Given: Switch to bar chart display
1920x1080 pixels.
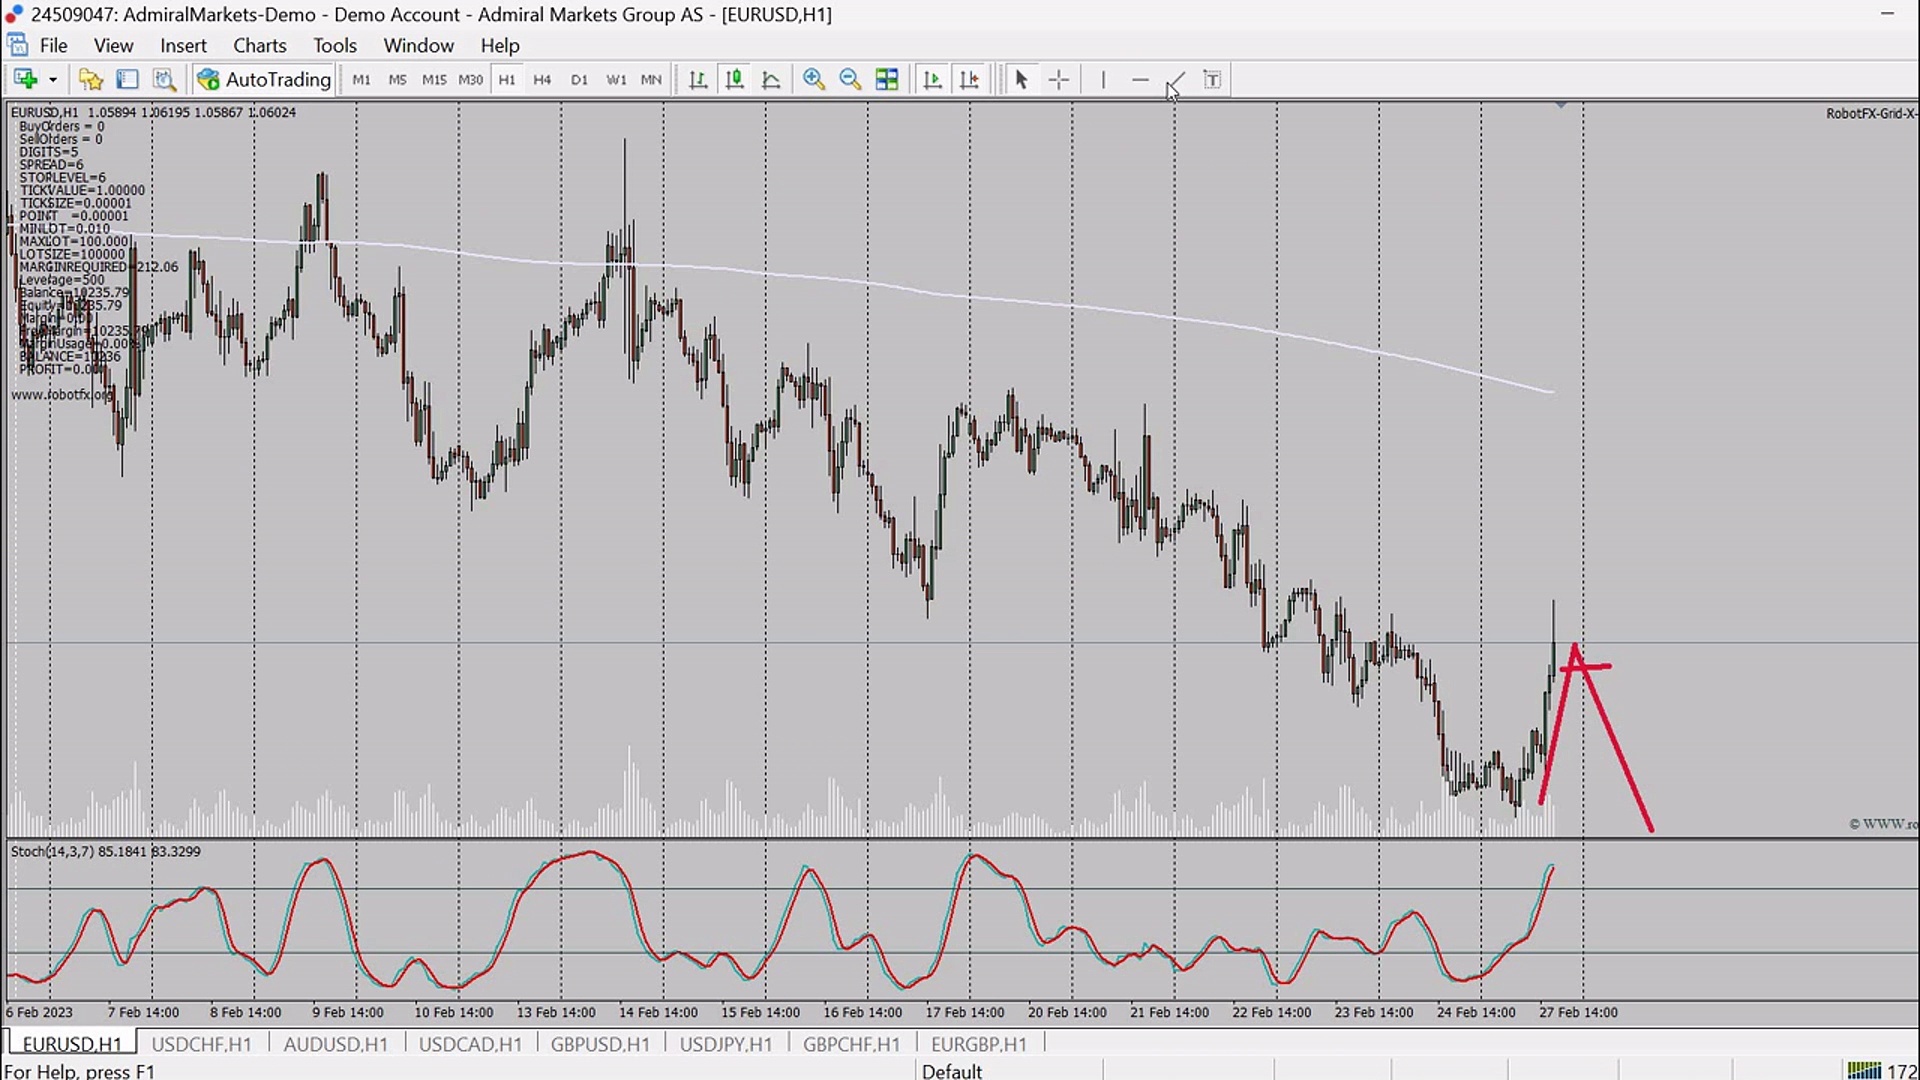Looking at the screenshot, I should tap(698, 79).
